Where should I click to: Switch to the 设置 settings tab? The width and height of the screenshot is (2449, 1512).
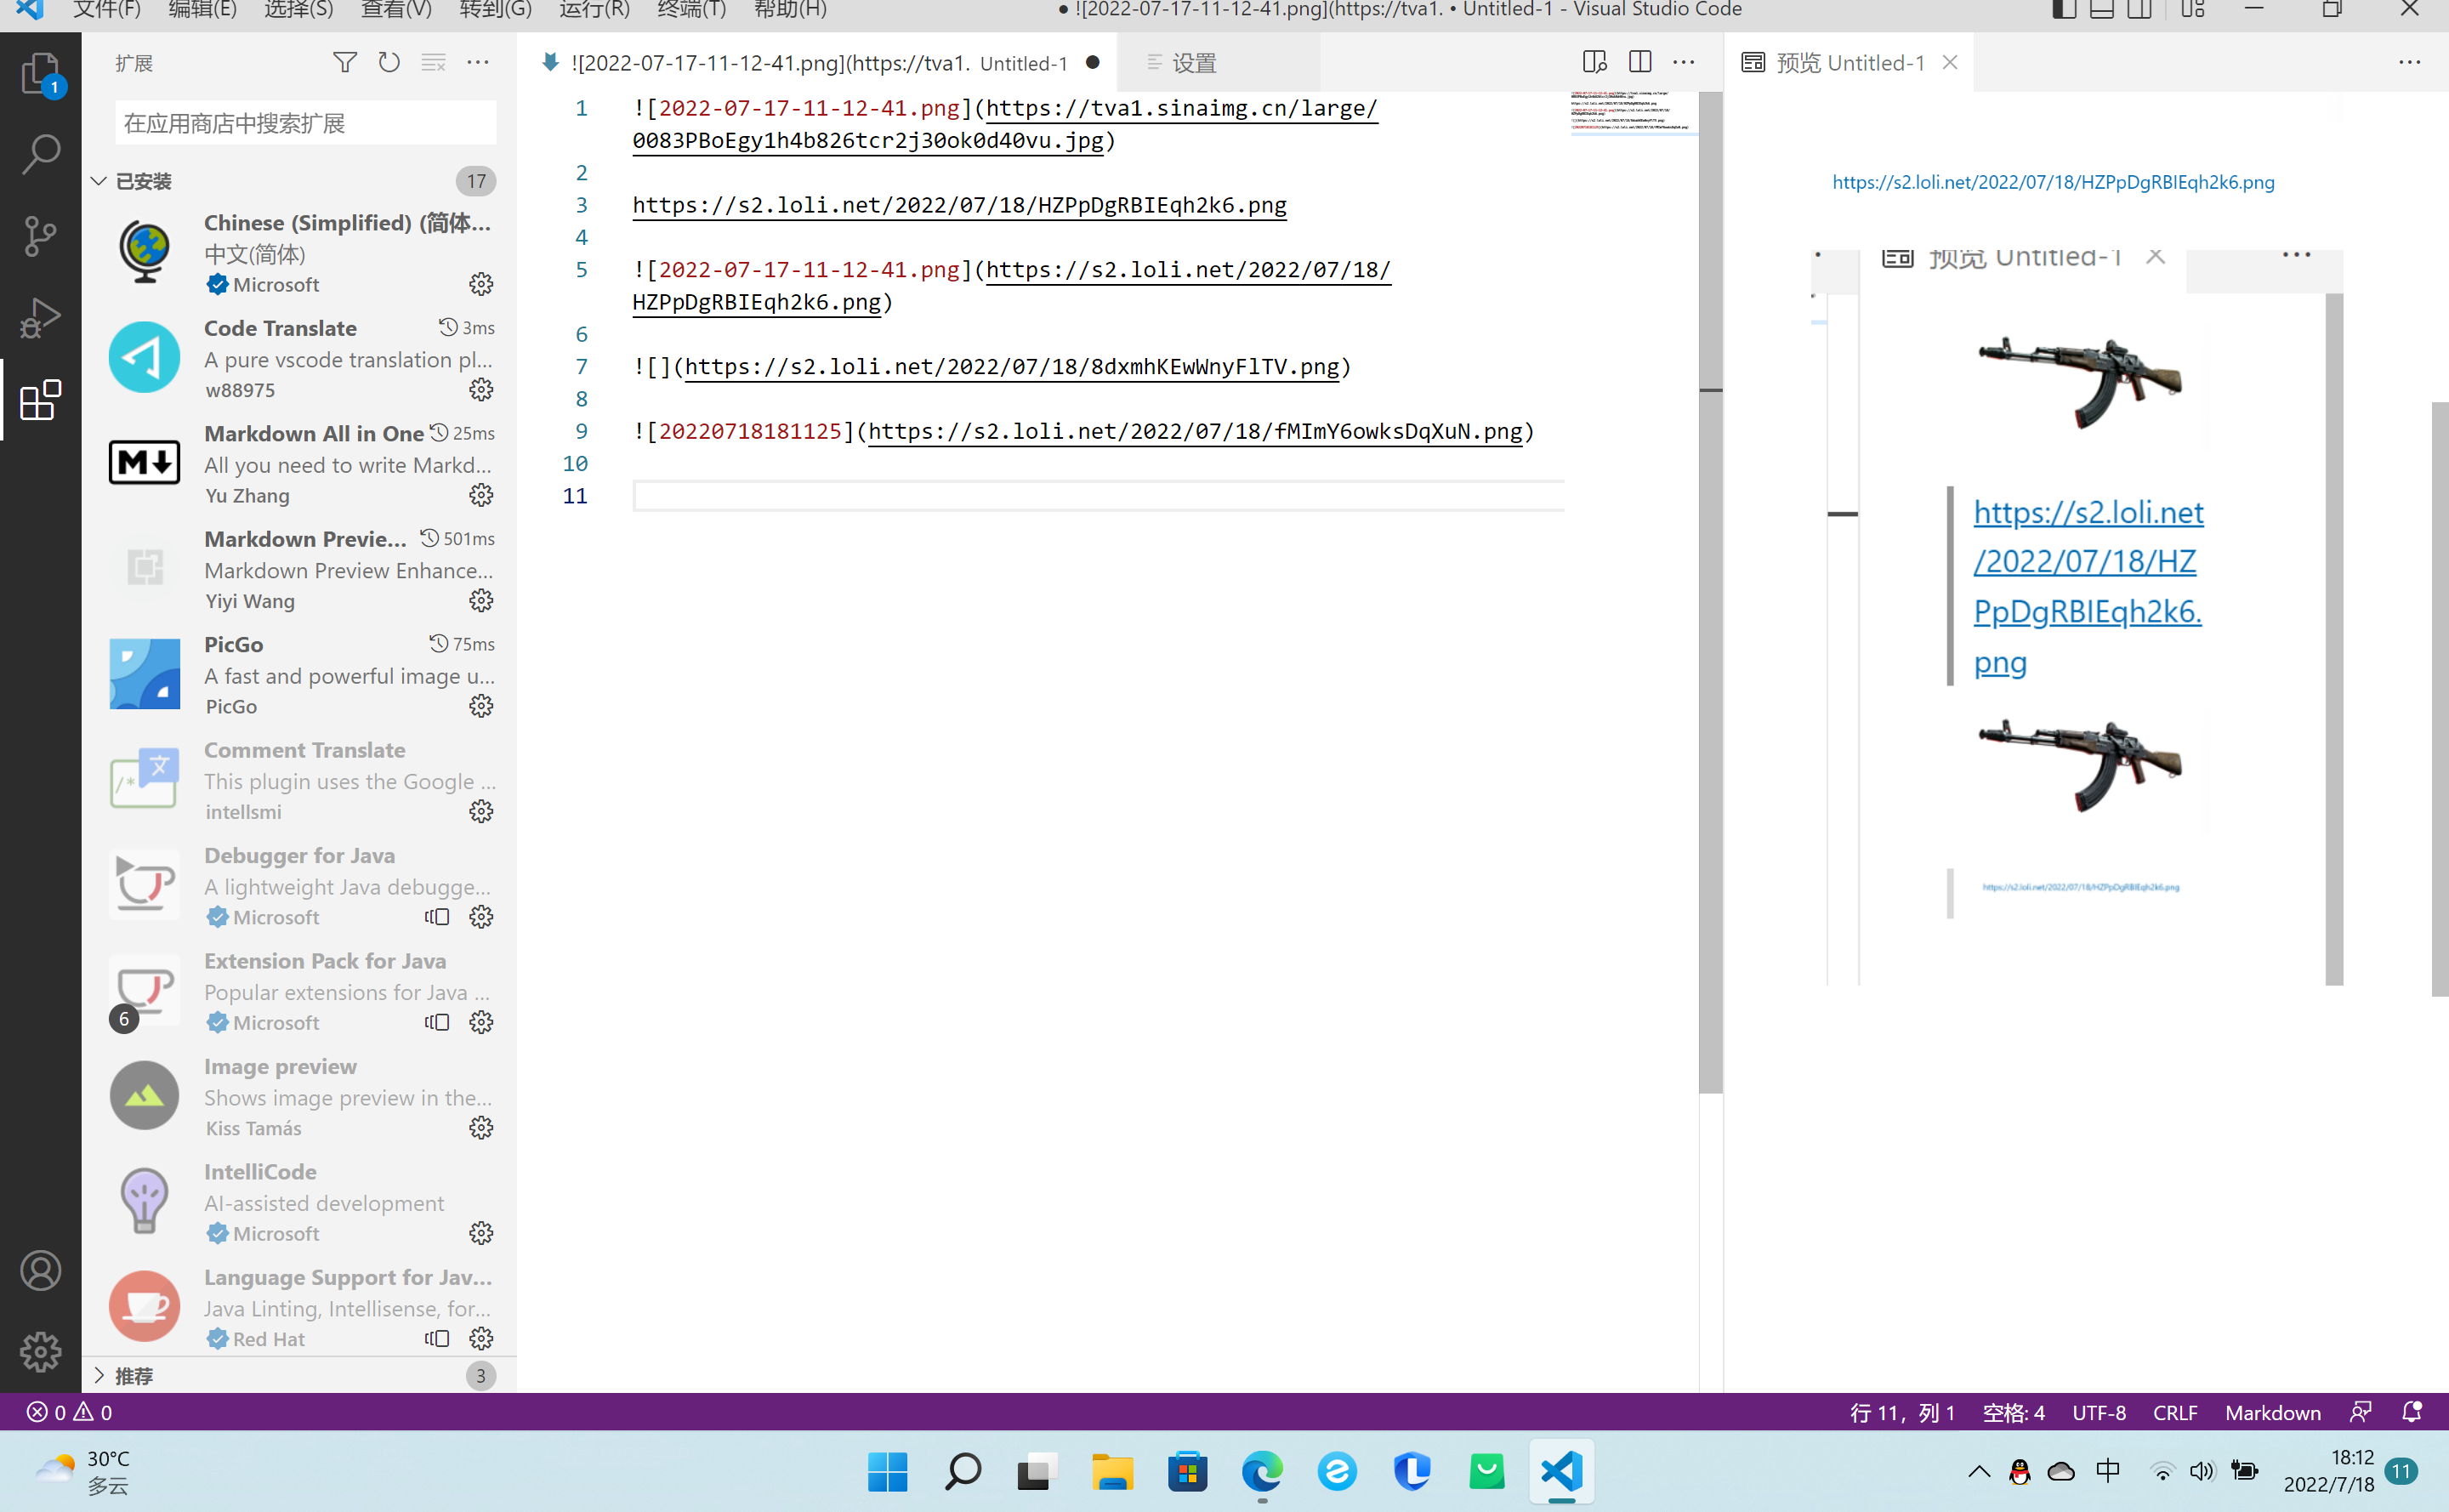(x=1193, y=63)
